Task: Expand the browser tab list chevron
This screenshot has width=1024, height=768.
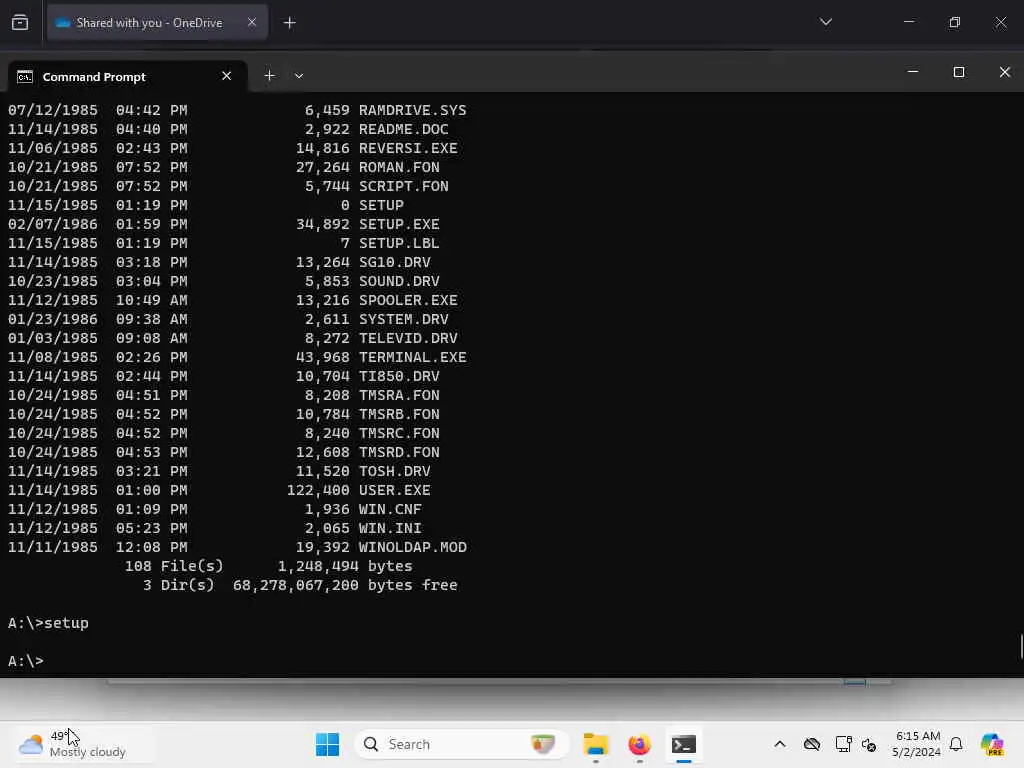Action: tap(825, 22)
